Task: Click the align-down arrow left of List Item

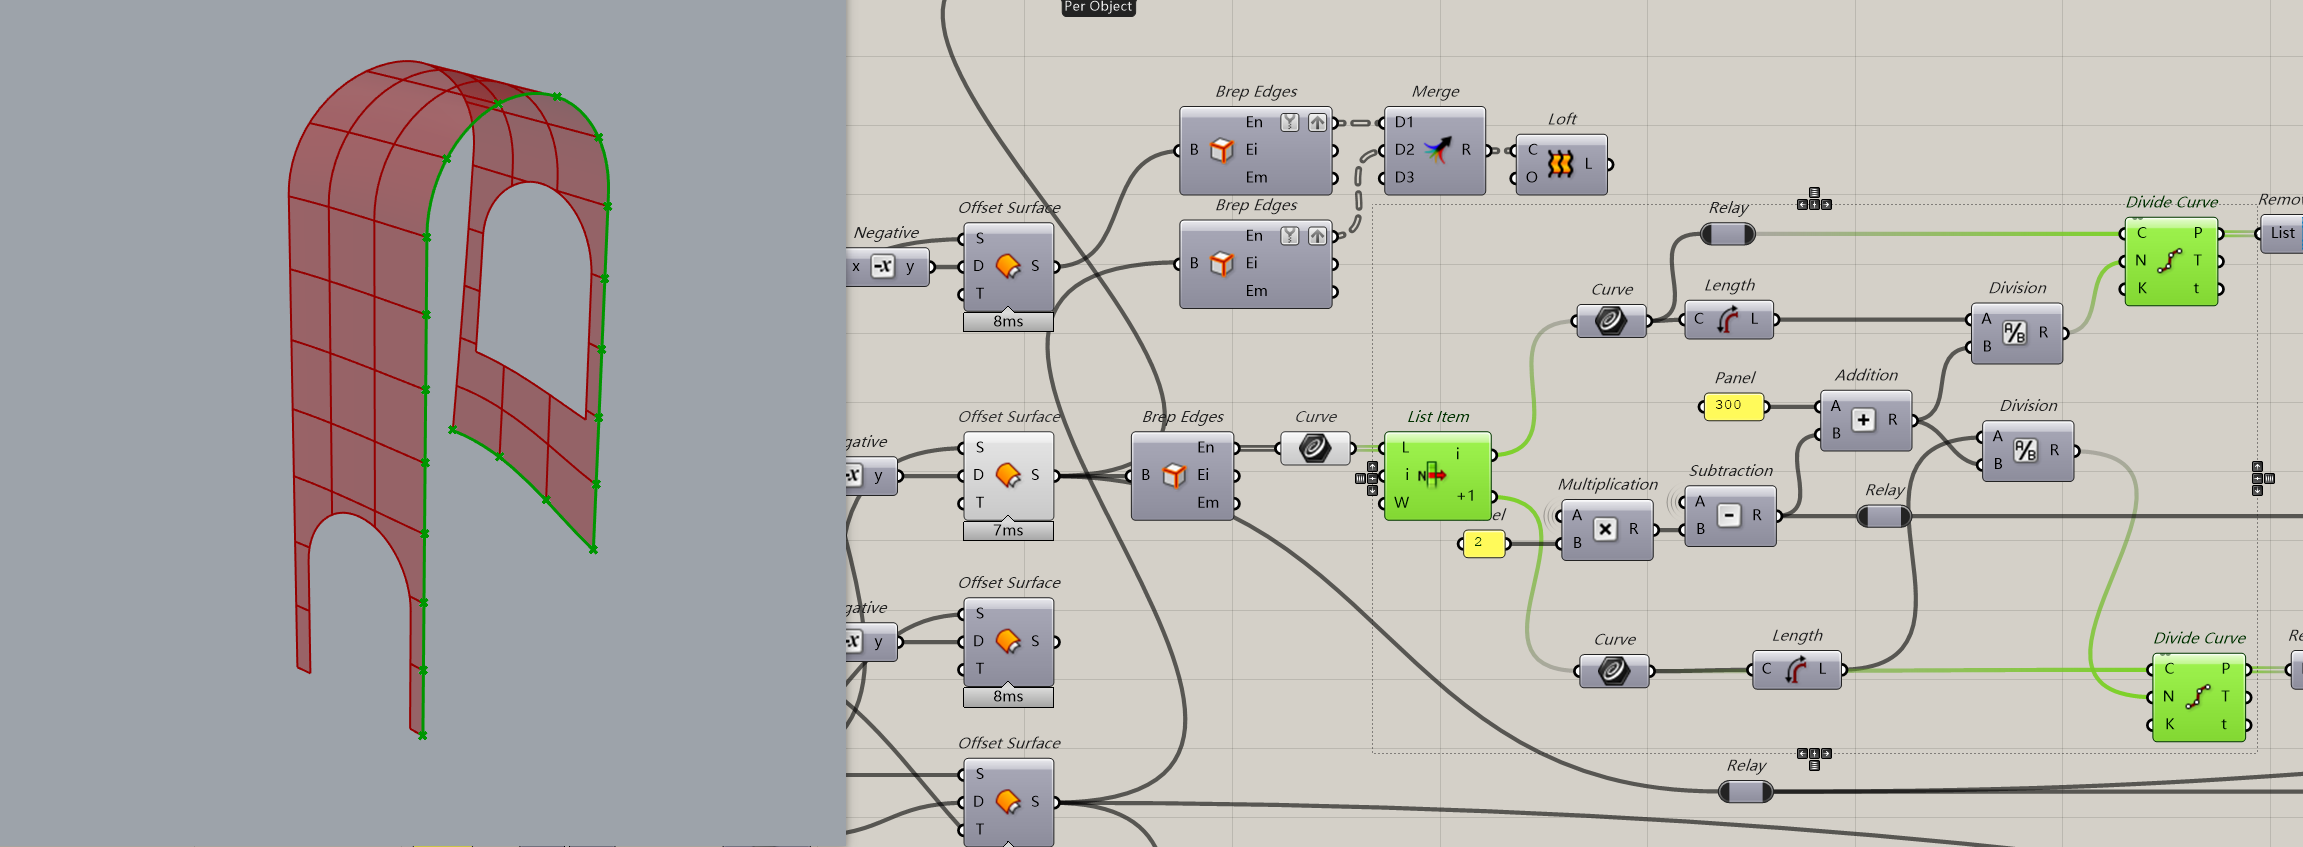Action: 1372,490
